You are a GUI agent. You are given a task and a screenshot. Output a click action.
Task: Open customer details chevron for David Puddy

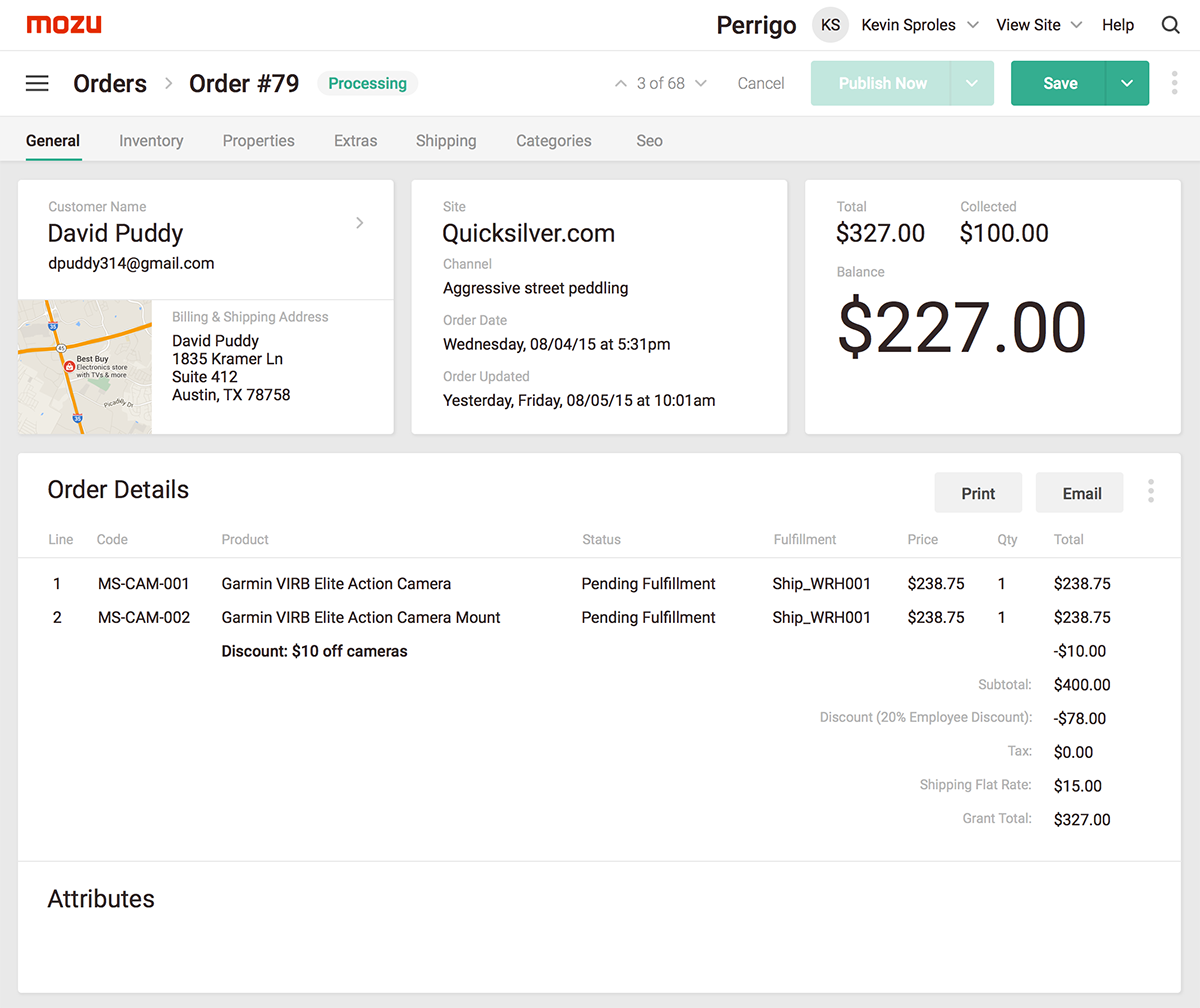[x=360, y=223]
